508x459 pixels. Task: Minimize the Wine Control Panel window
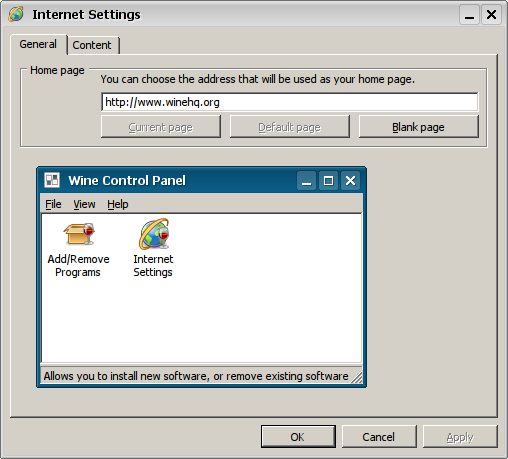(x=306, y=181)
